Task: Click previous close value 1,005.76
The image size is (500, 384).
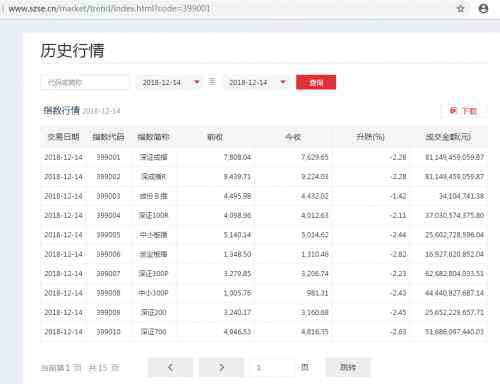Action: [x=237, y=293]
